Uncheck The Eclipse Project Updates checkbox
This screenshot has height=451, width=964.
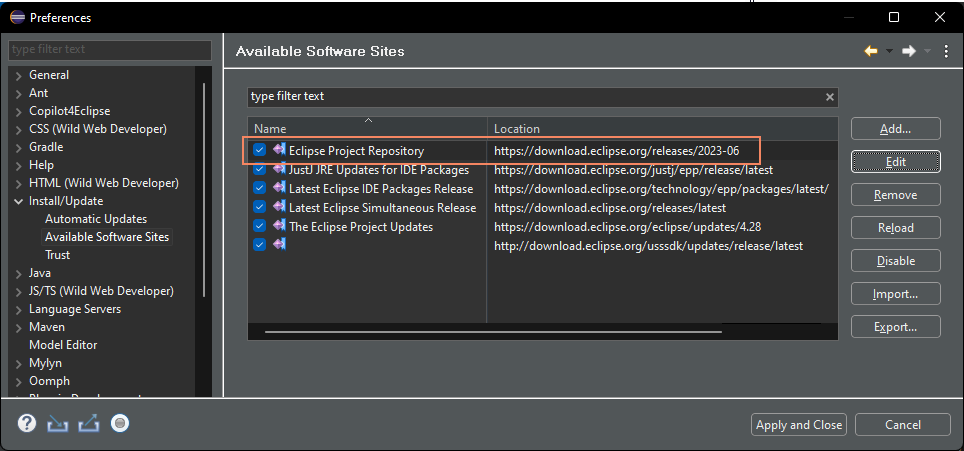(x=259, y=226)
